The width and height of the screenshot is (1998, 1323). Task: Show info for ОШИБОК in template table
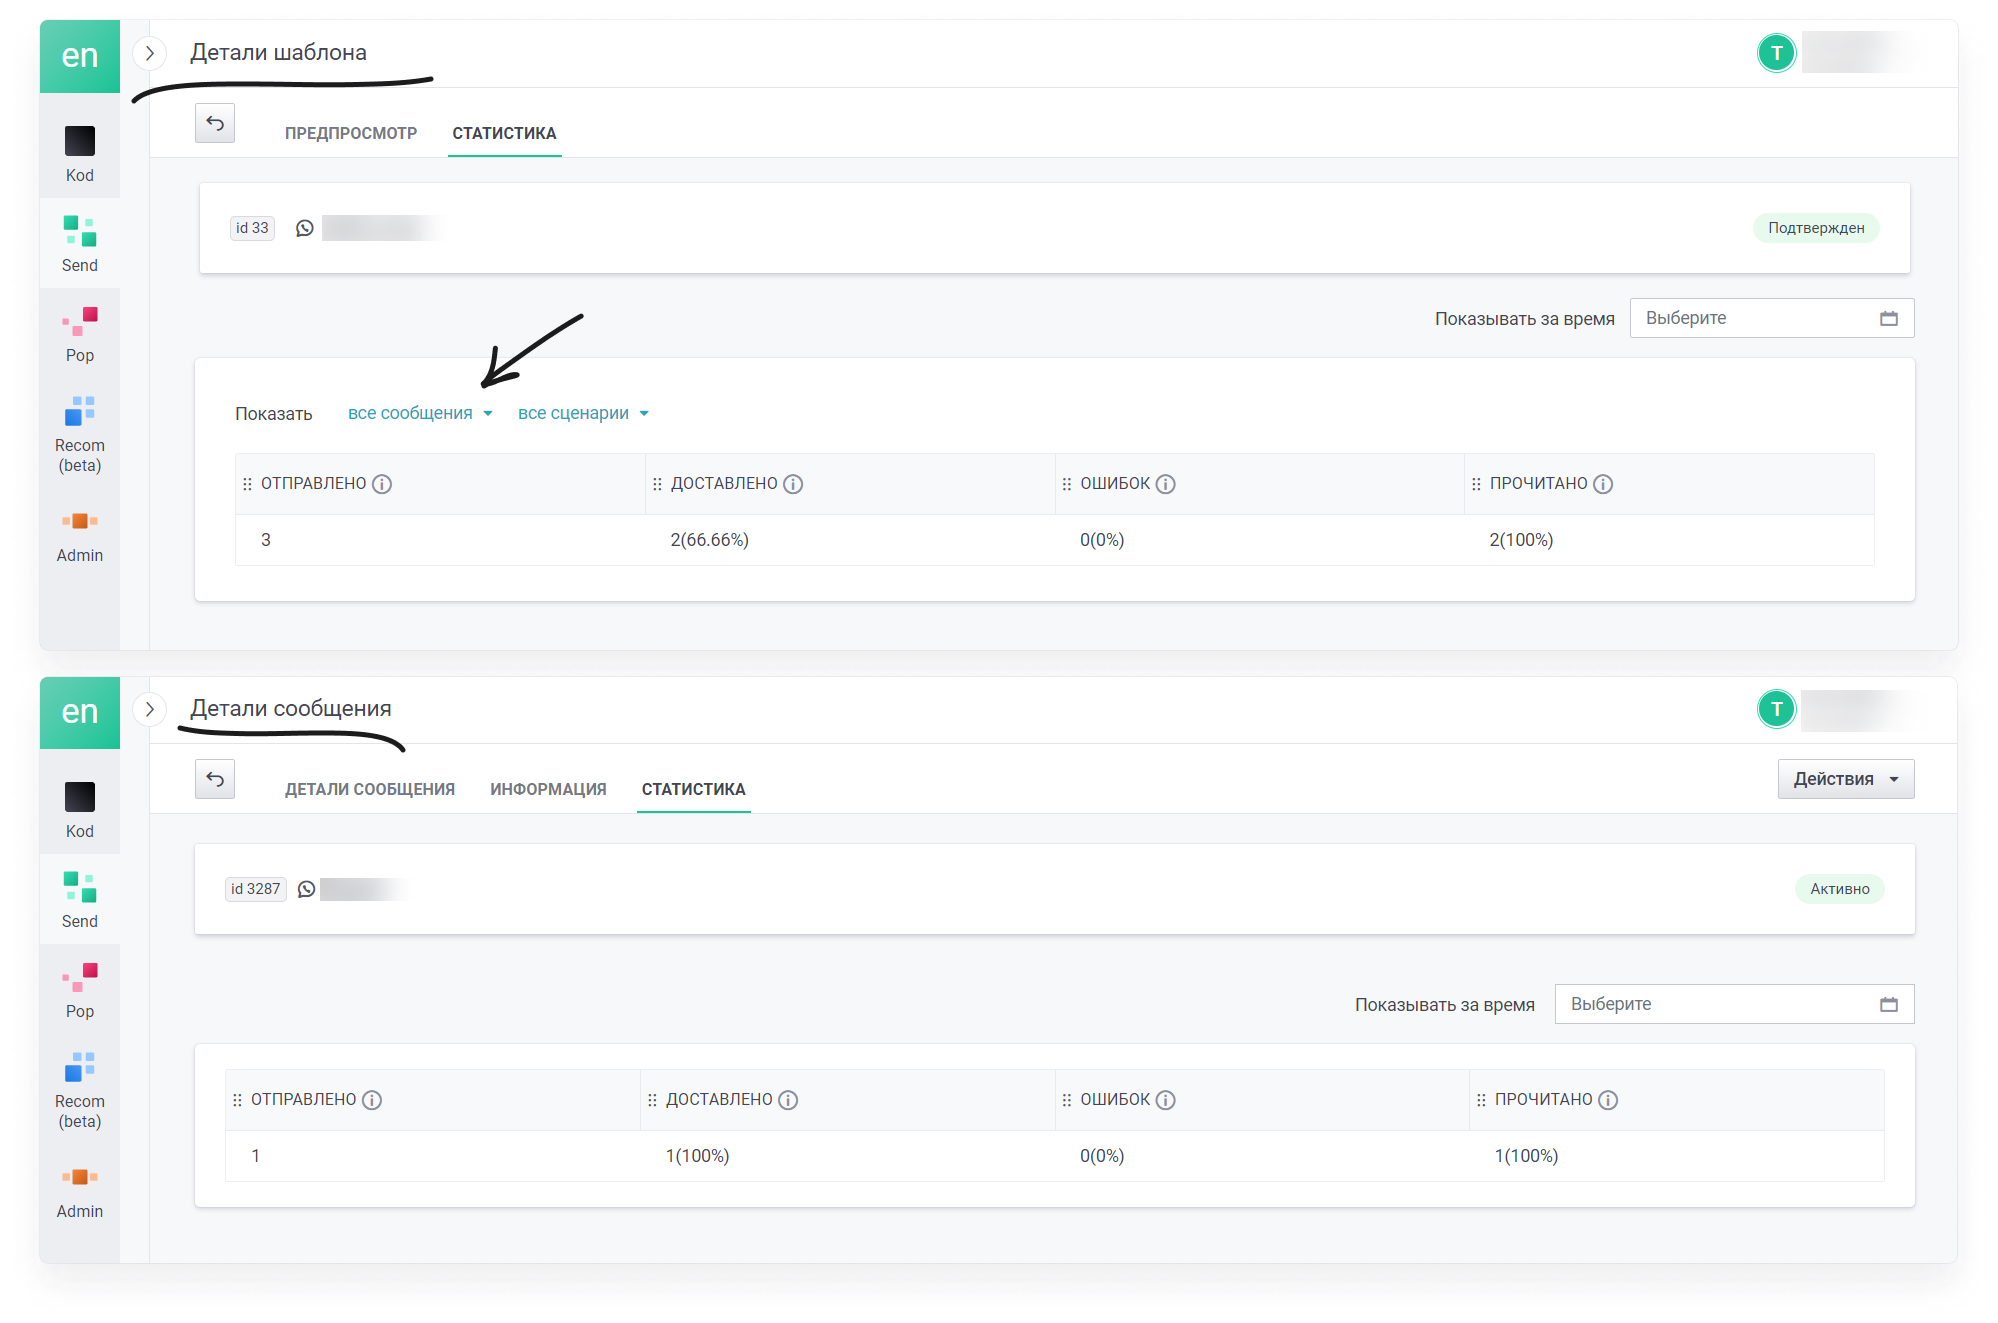[x=1166, y=484]
